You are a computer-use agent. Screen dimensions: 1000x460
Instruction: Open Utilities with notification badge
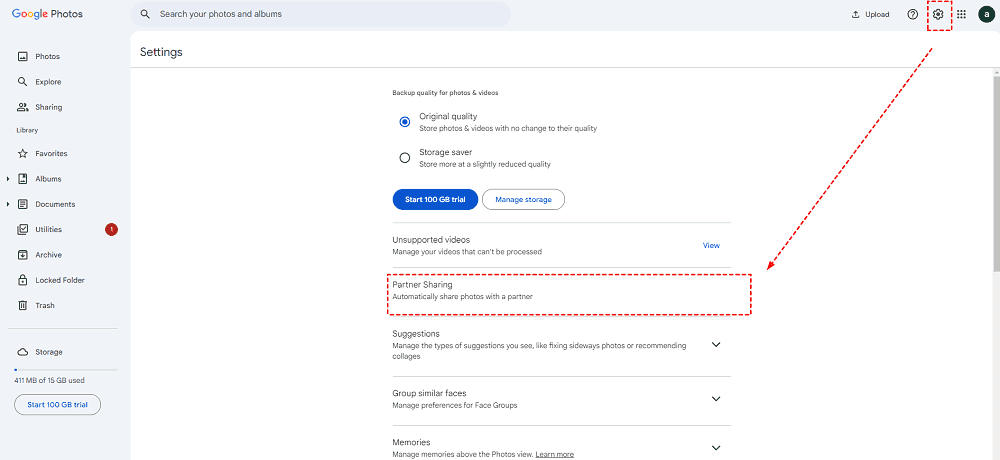click(48, 230)
